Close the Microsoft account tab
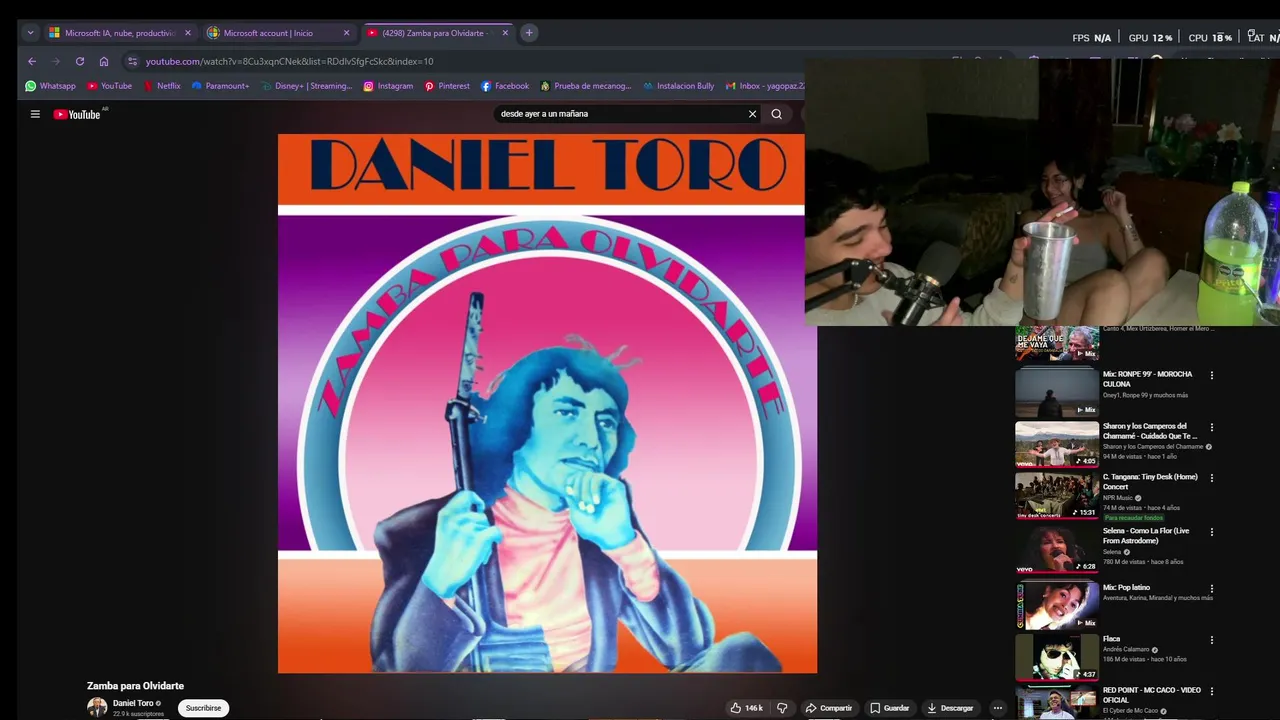This screenshot has width=1280, height=720. (347, 33)
